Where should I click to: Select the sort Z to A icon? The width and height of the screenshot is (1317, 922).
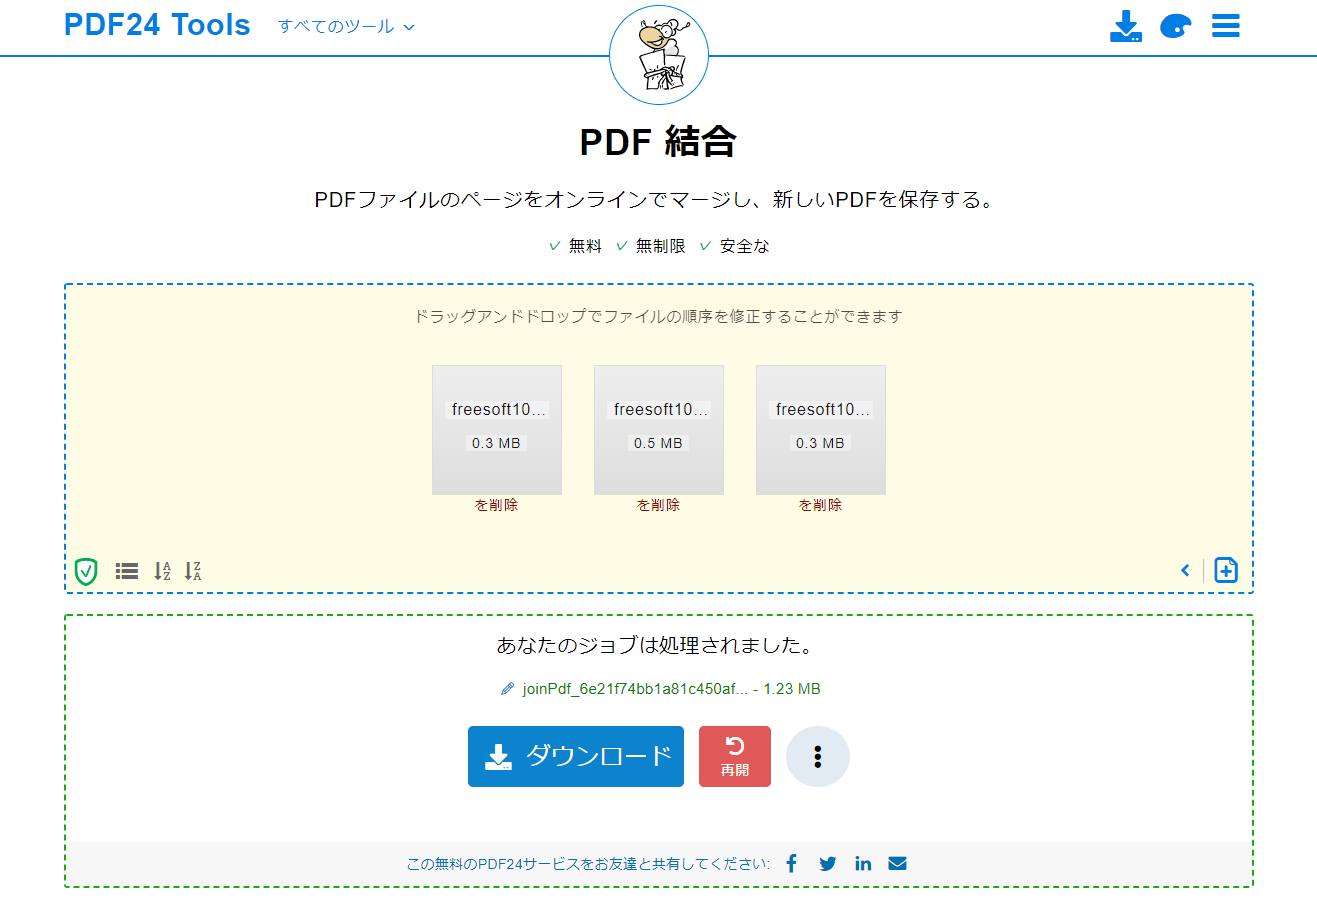(x=194, y=570)
